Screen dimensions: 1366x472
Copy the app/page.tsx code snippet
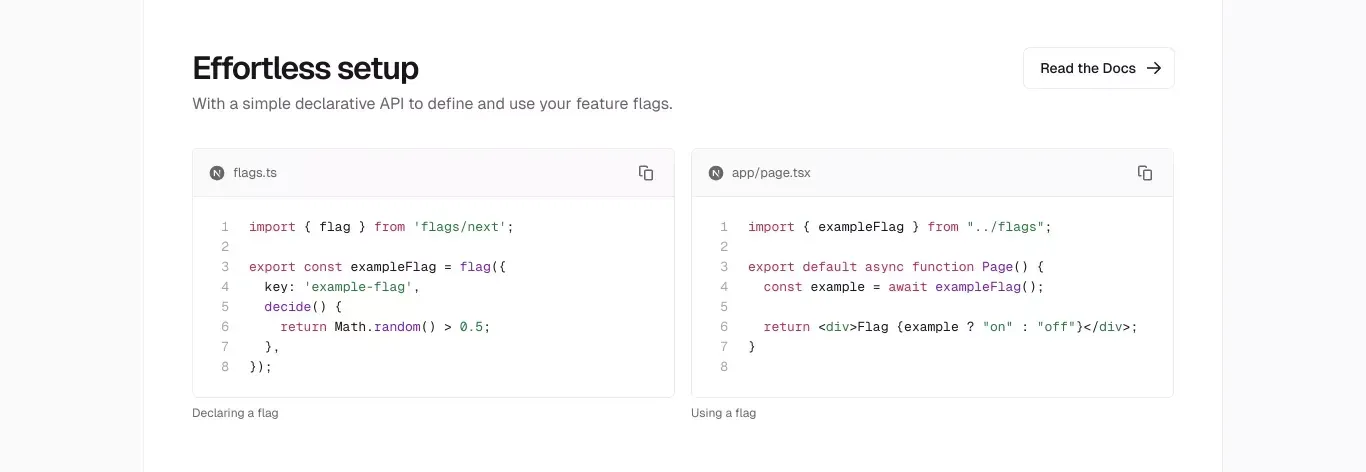(x=1145, y=173)
